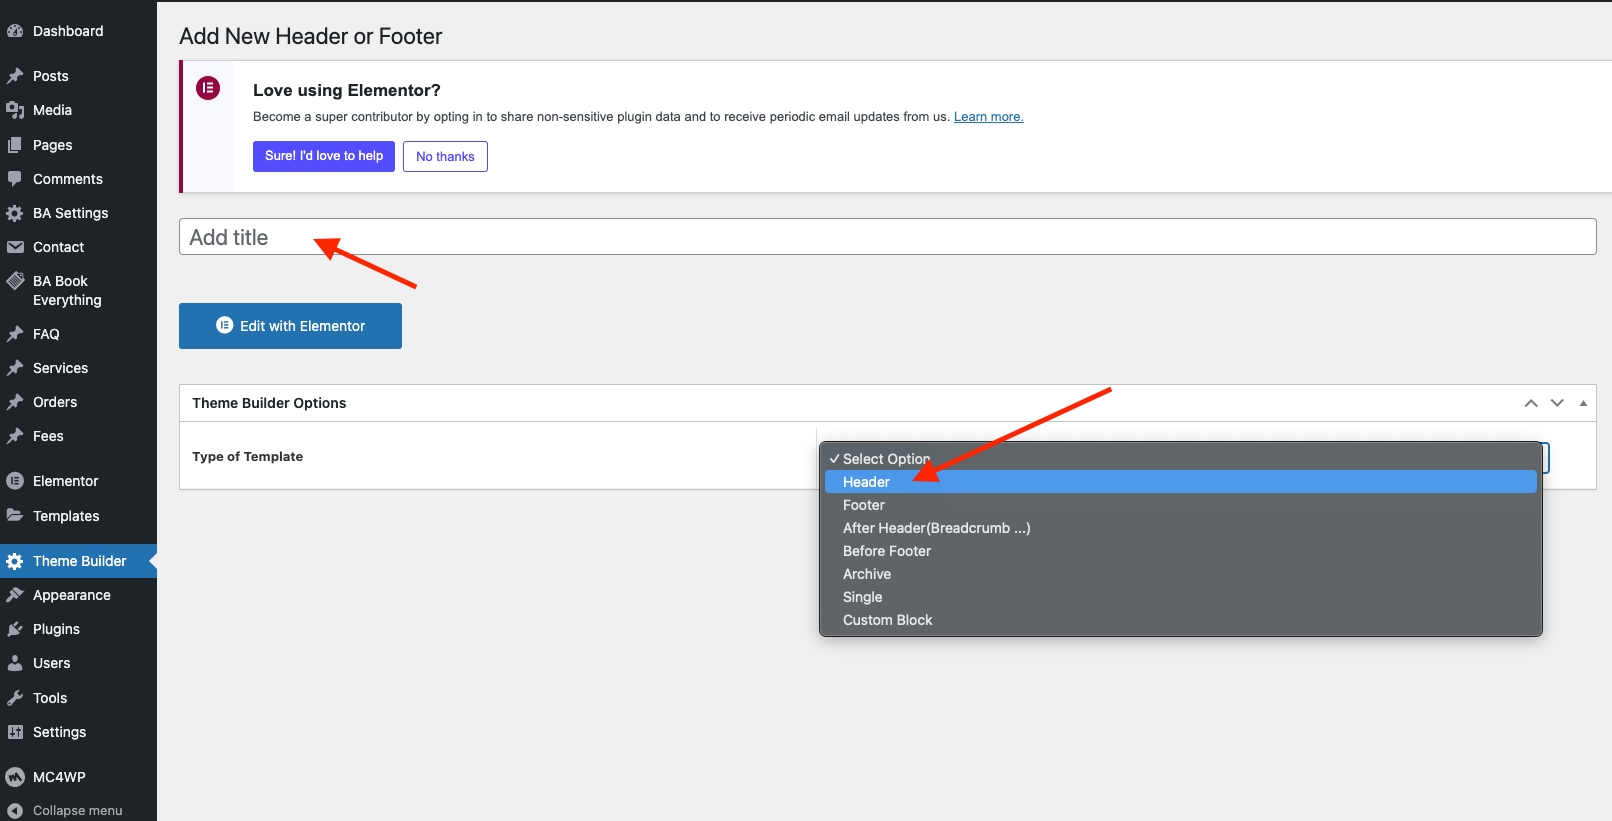Click the Tools wrench icon

[x=15, y=698]
